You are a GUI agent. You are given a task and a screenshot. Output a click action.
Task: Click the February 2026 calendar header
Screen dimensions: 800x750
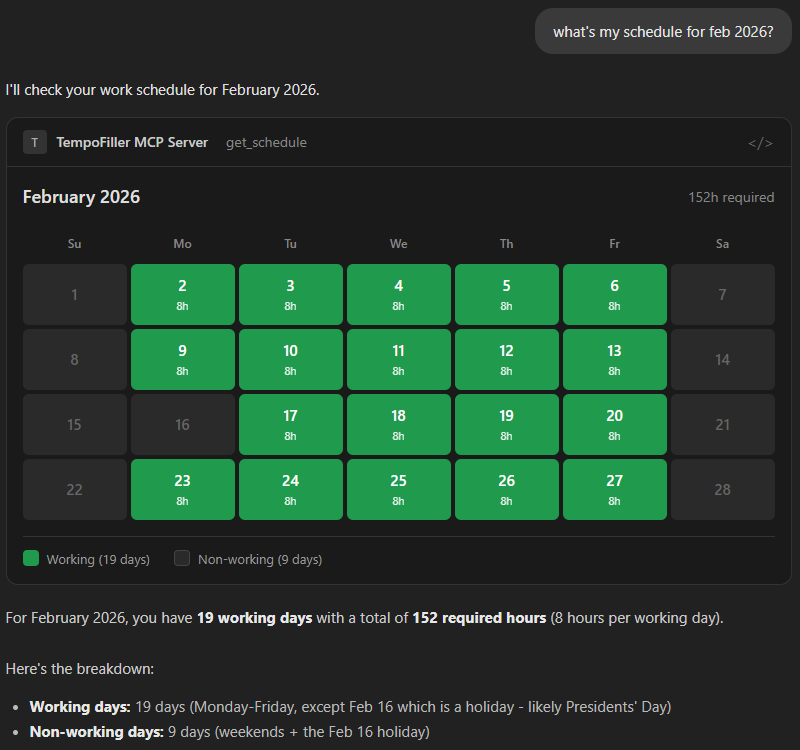(x=81, y=197)
